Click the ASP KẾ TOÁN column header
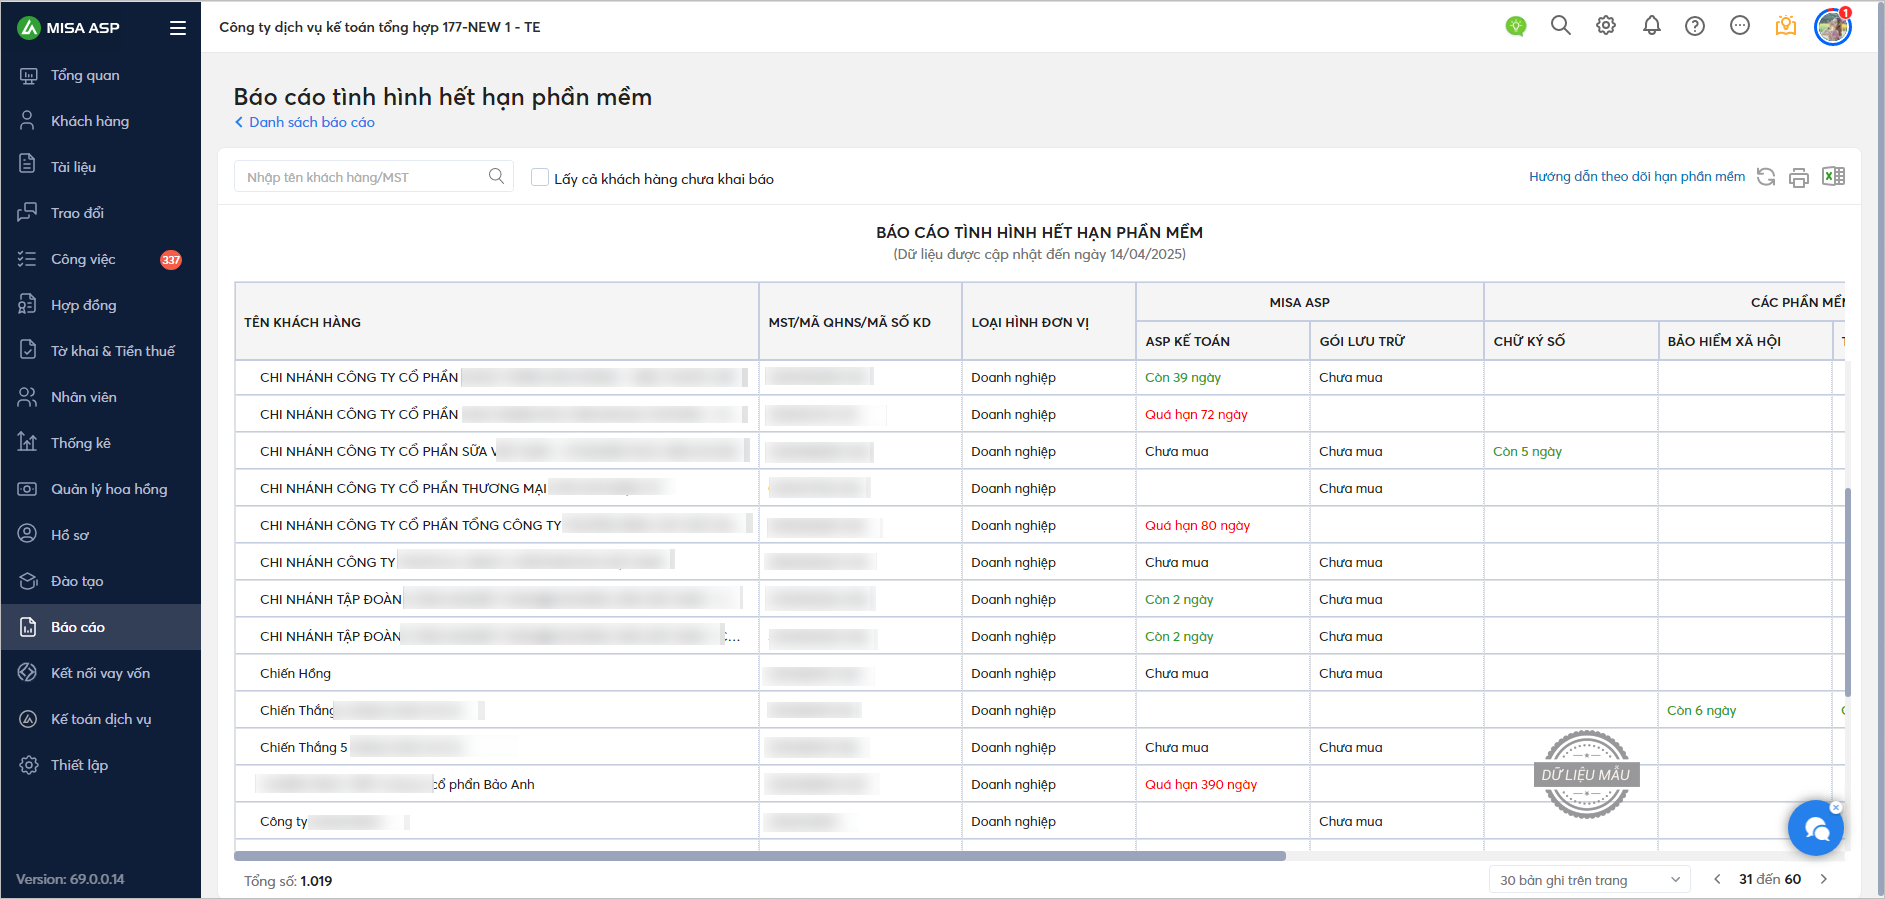Screen dimensions: 1885x899 click(1222, 341)
